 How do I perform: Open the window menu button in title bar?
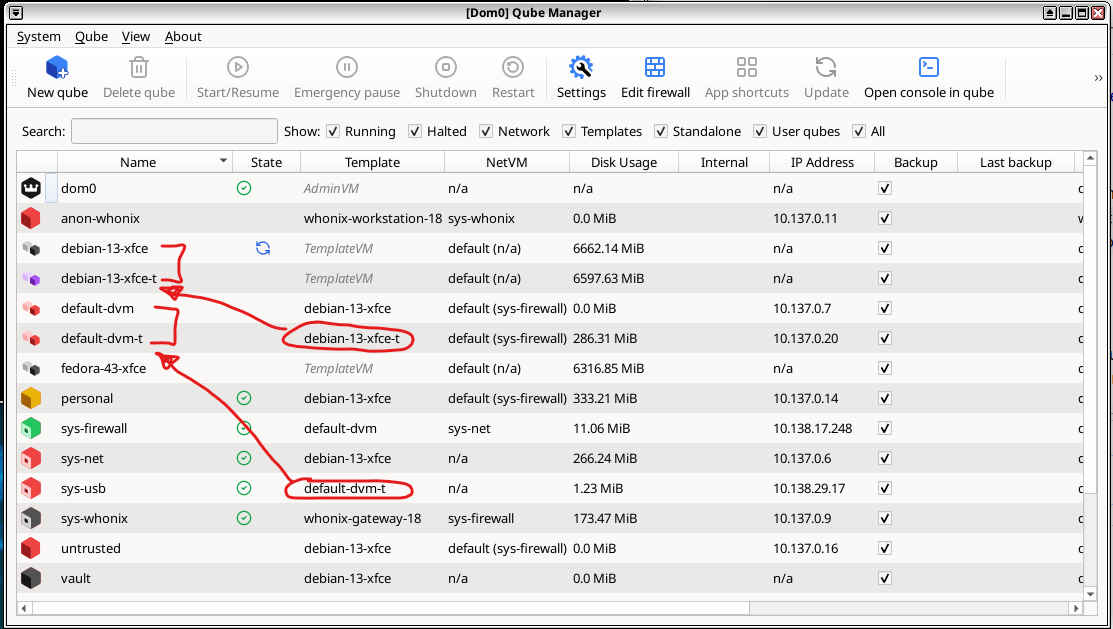[15, 12]
